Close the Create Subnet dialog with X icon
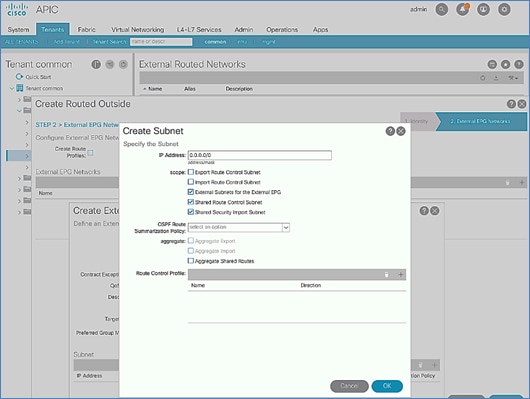This screenshot has height=399, width=530. (401, 131)
